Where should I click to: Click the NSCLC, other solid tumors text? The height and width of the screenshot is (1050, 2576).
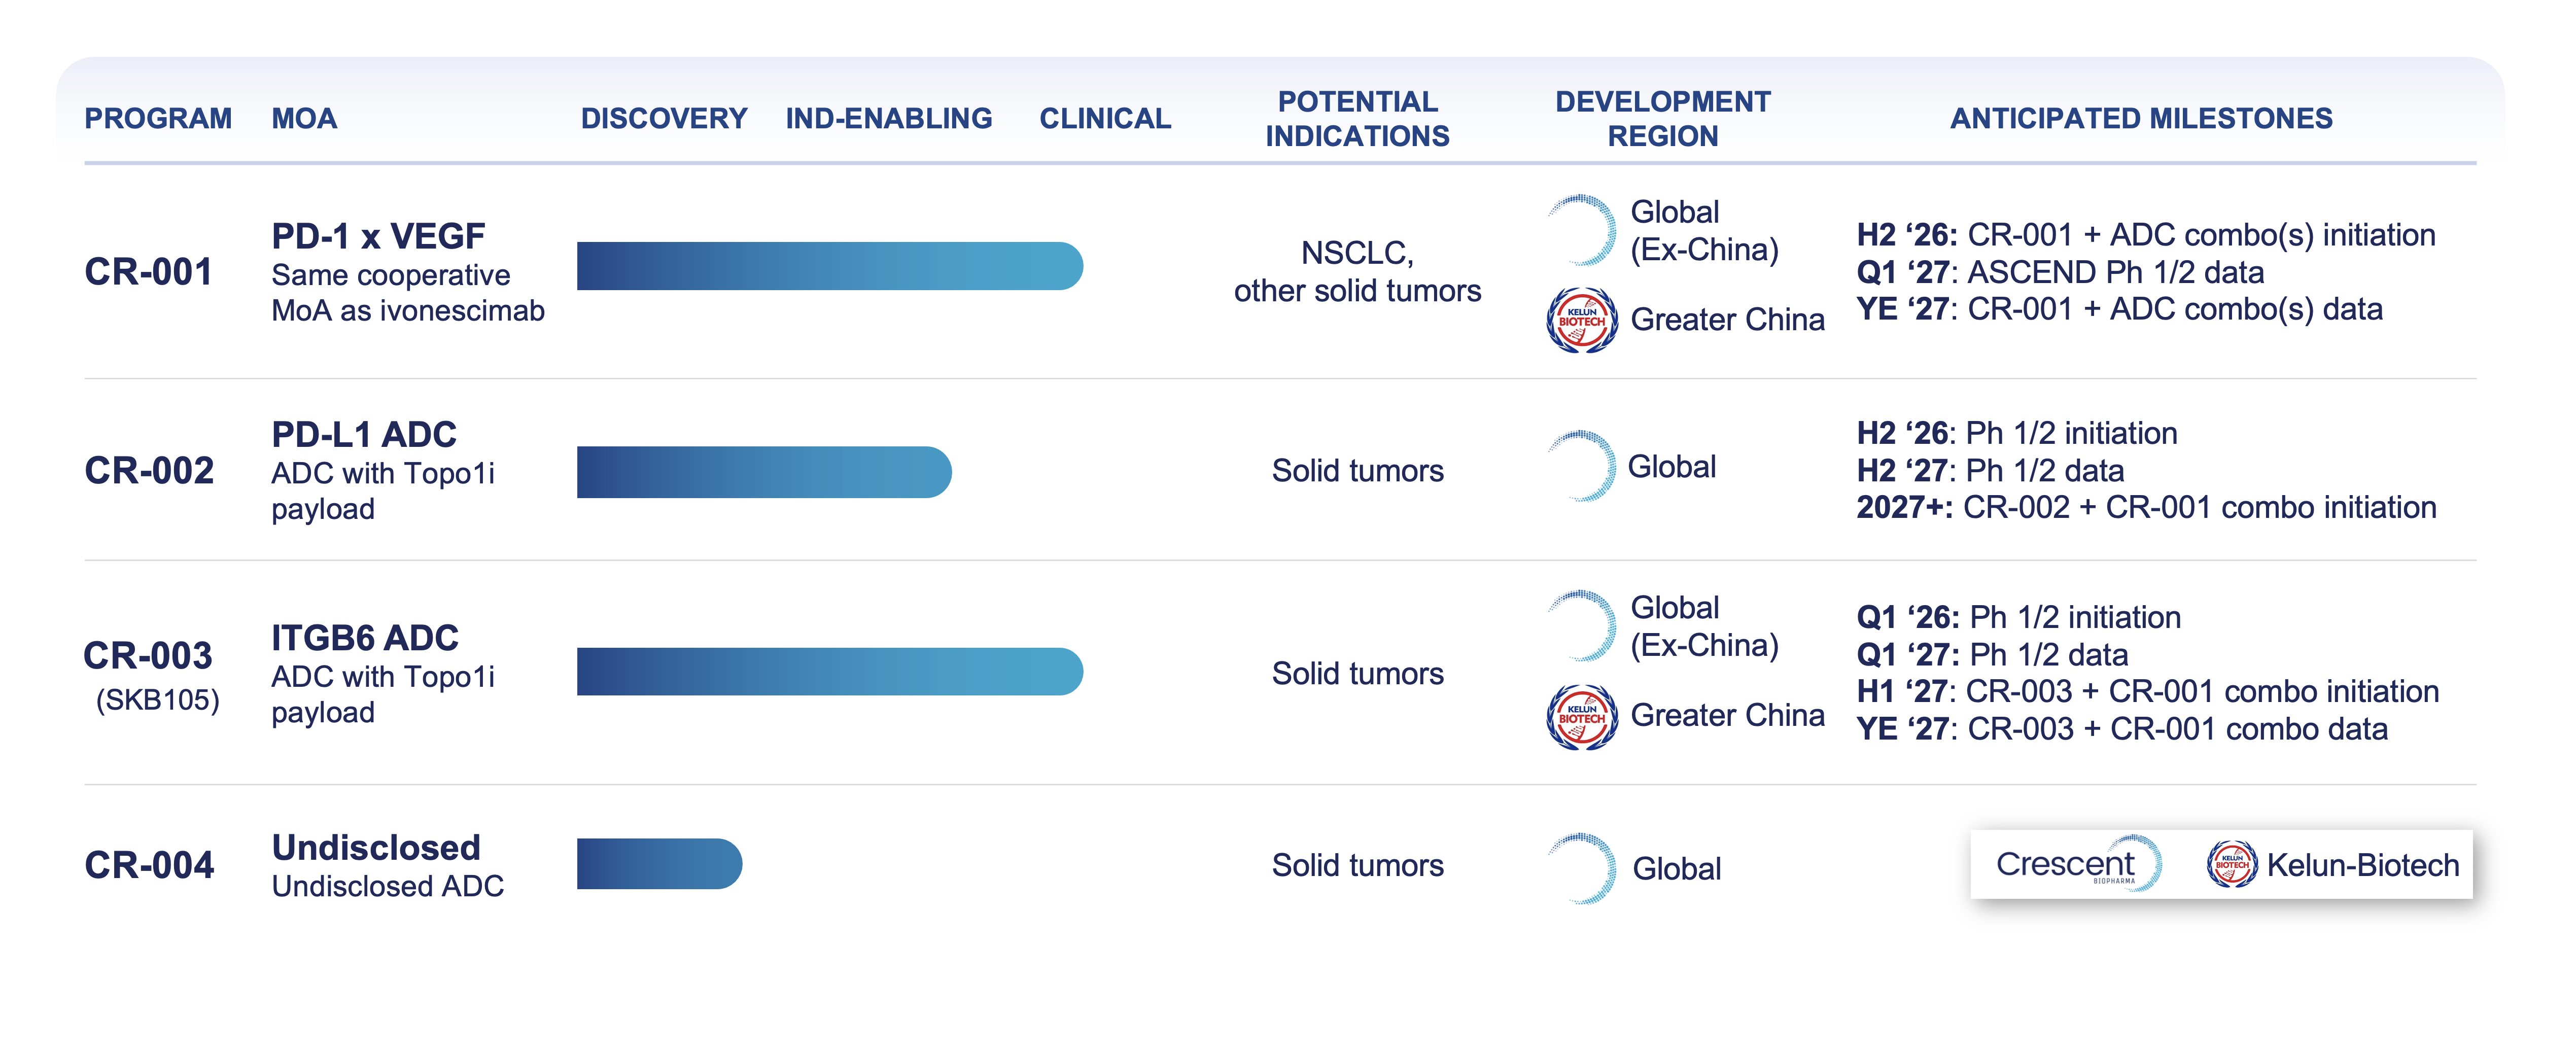point(1357,272)
